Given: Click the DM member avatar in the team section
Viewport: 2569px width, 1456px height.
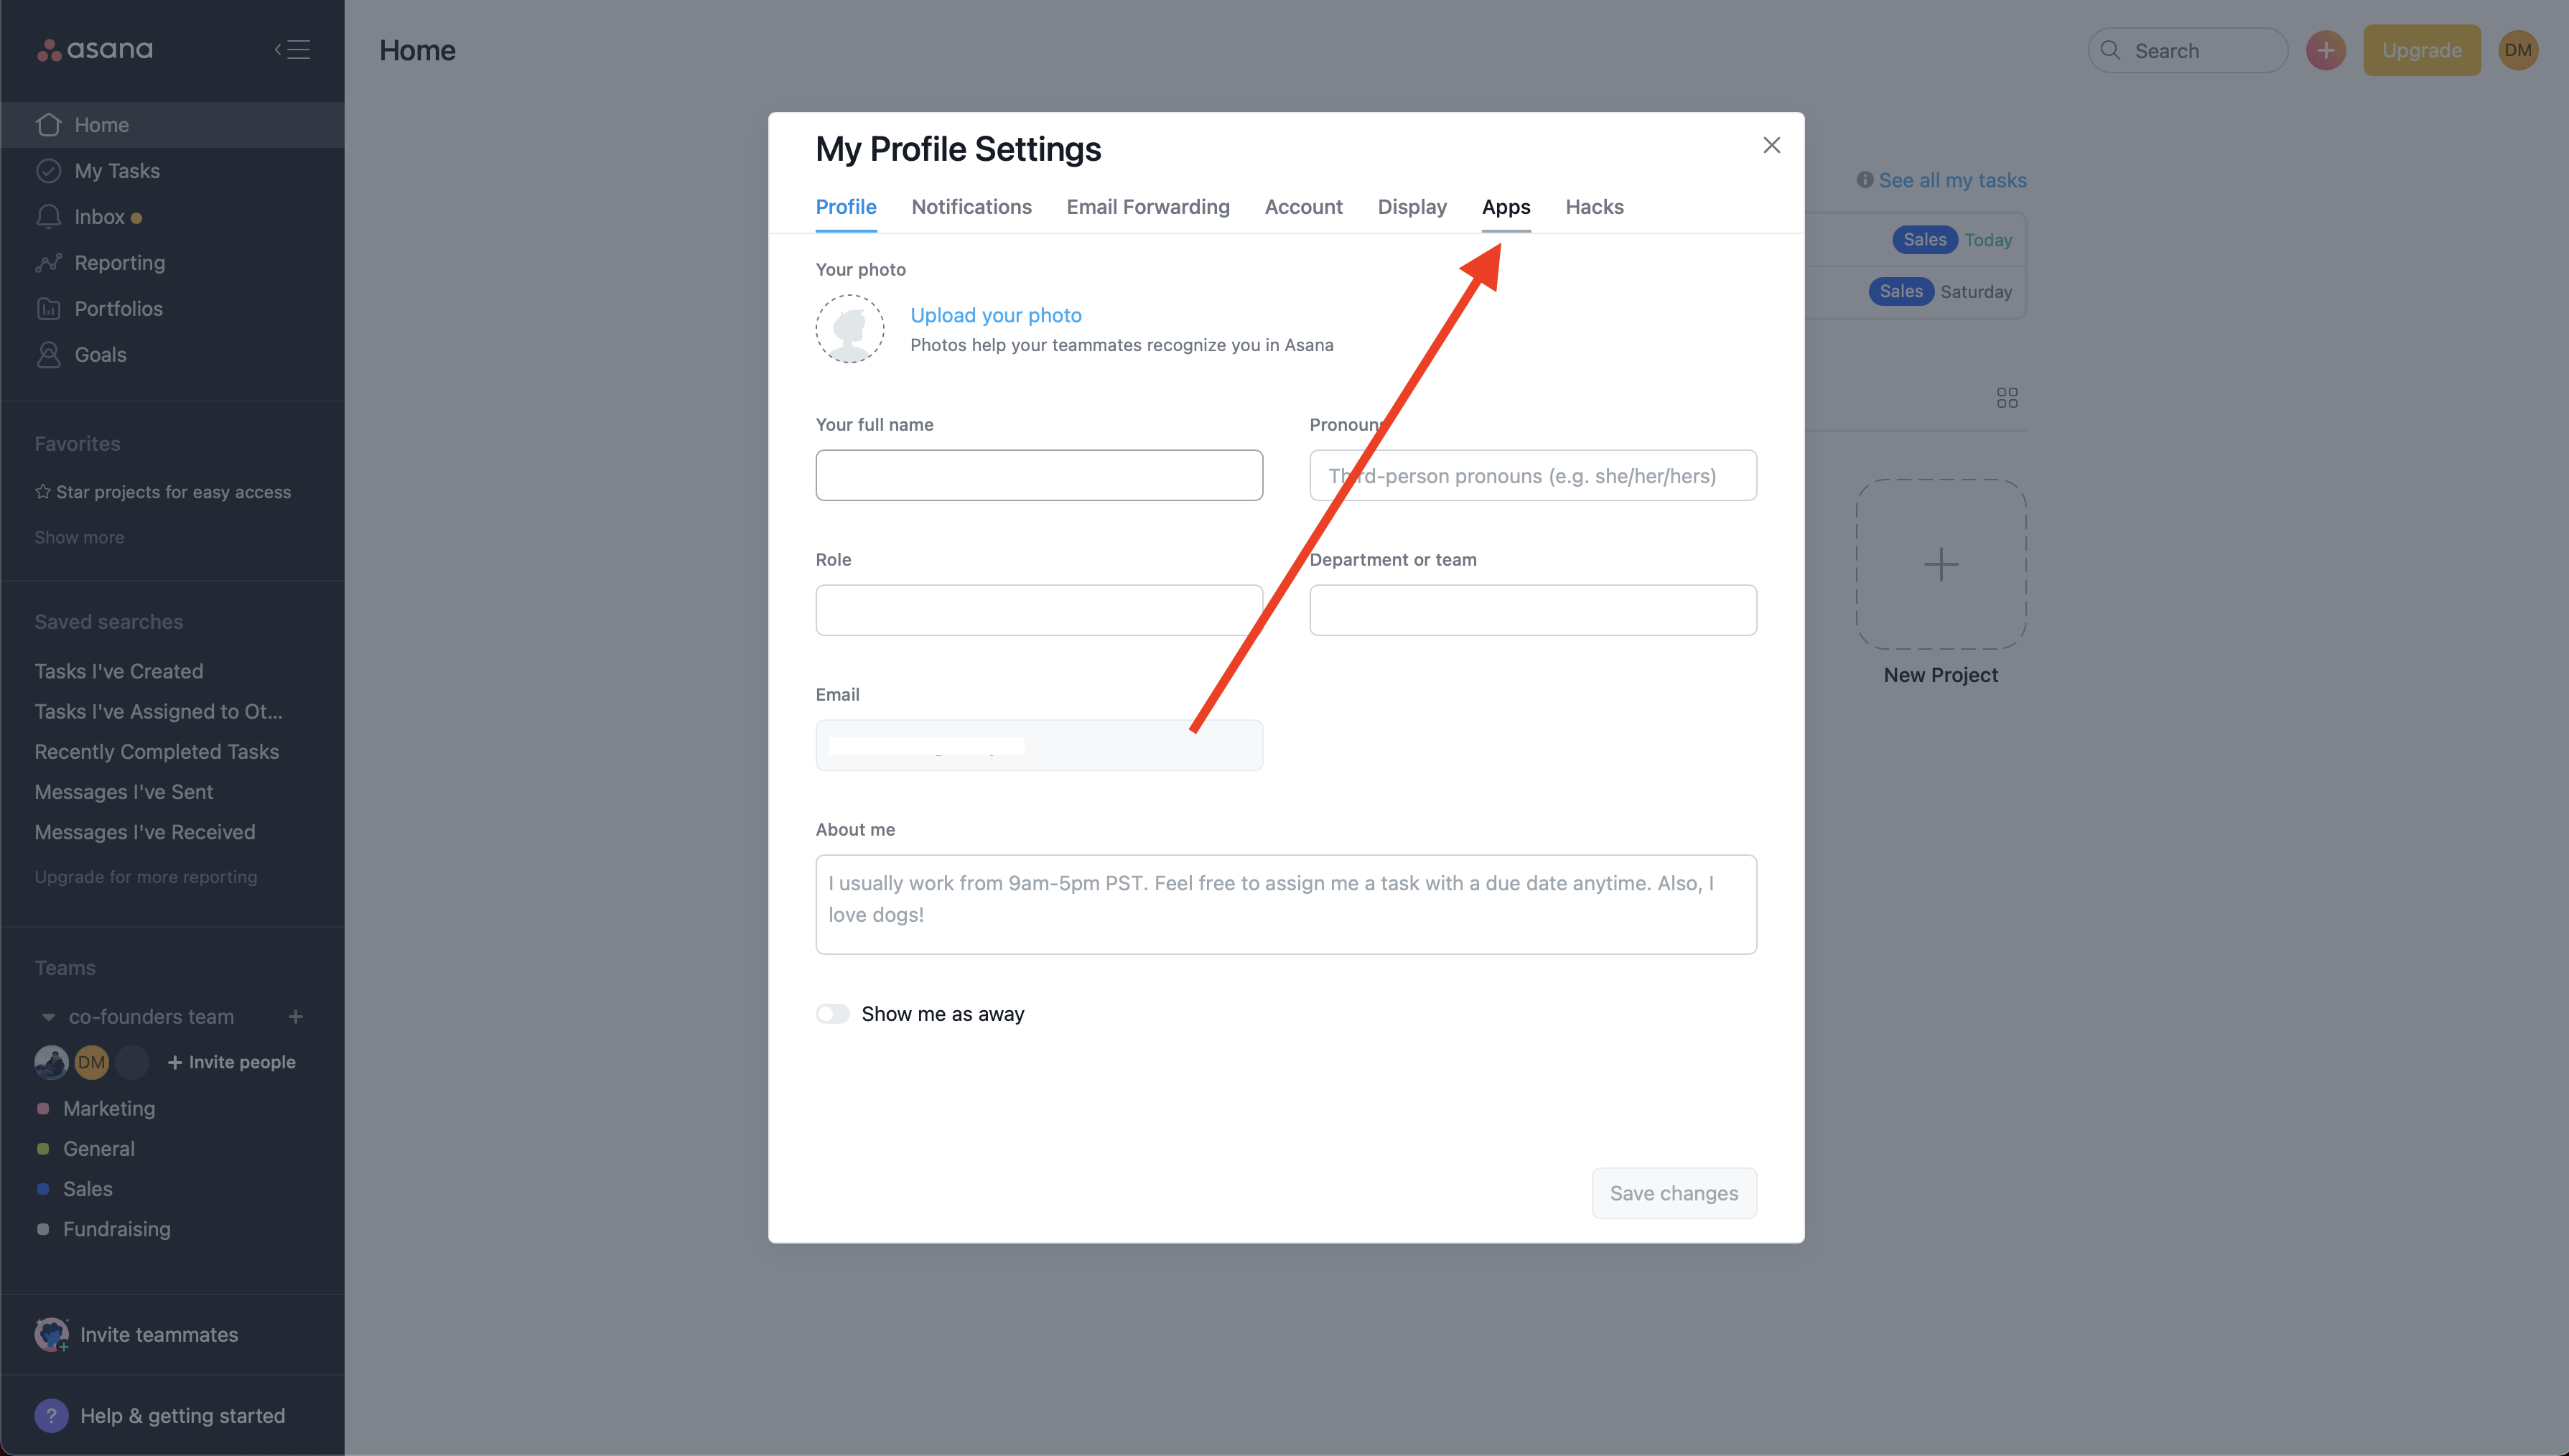Looking at the screenshot, I should (92, 1062).
